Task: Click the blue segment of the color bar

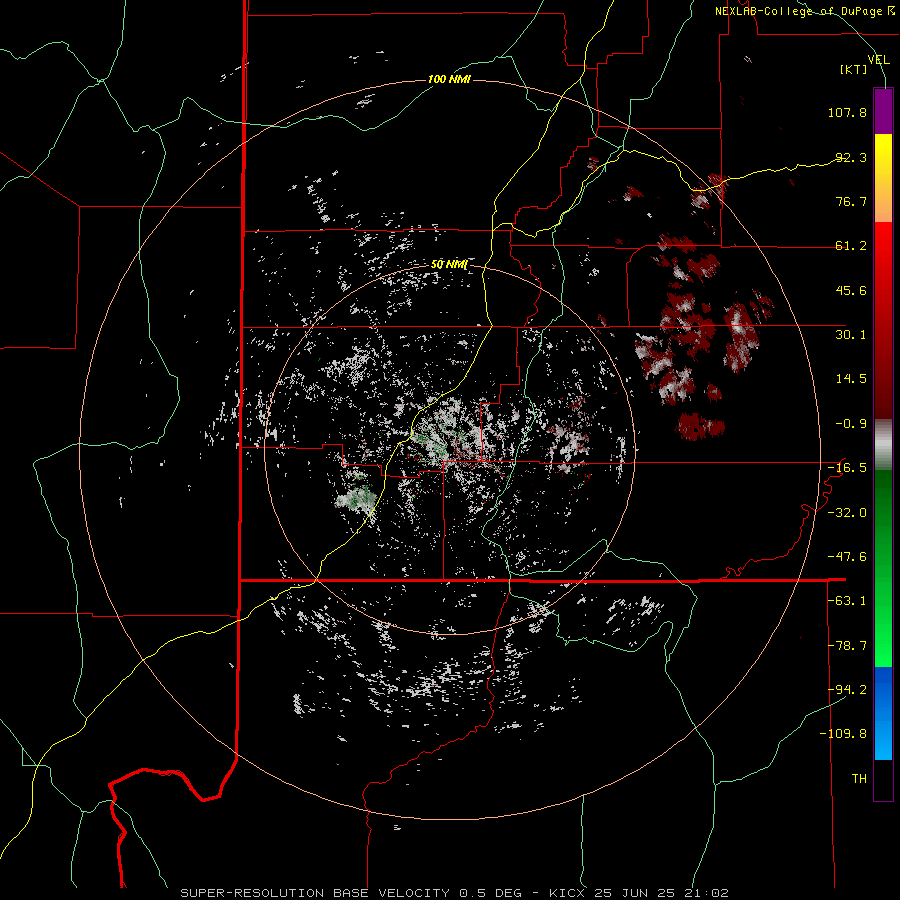Action: coord(883,713)
